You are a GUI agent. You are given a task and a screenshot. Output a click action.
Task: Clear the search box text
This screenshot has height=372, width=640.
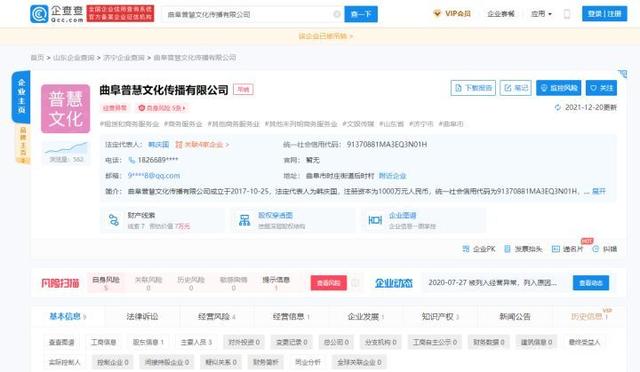[x=337, y=14]
